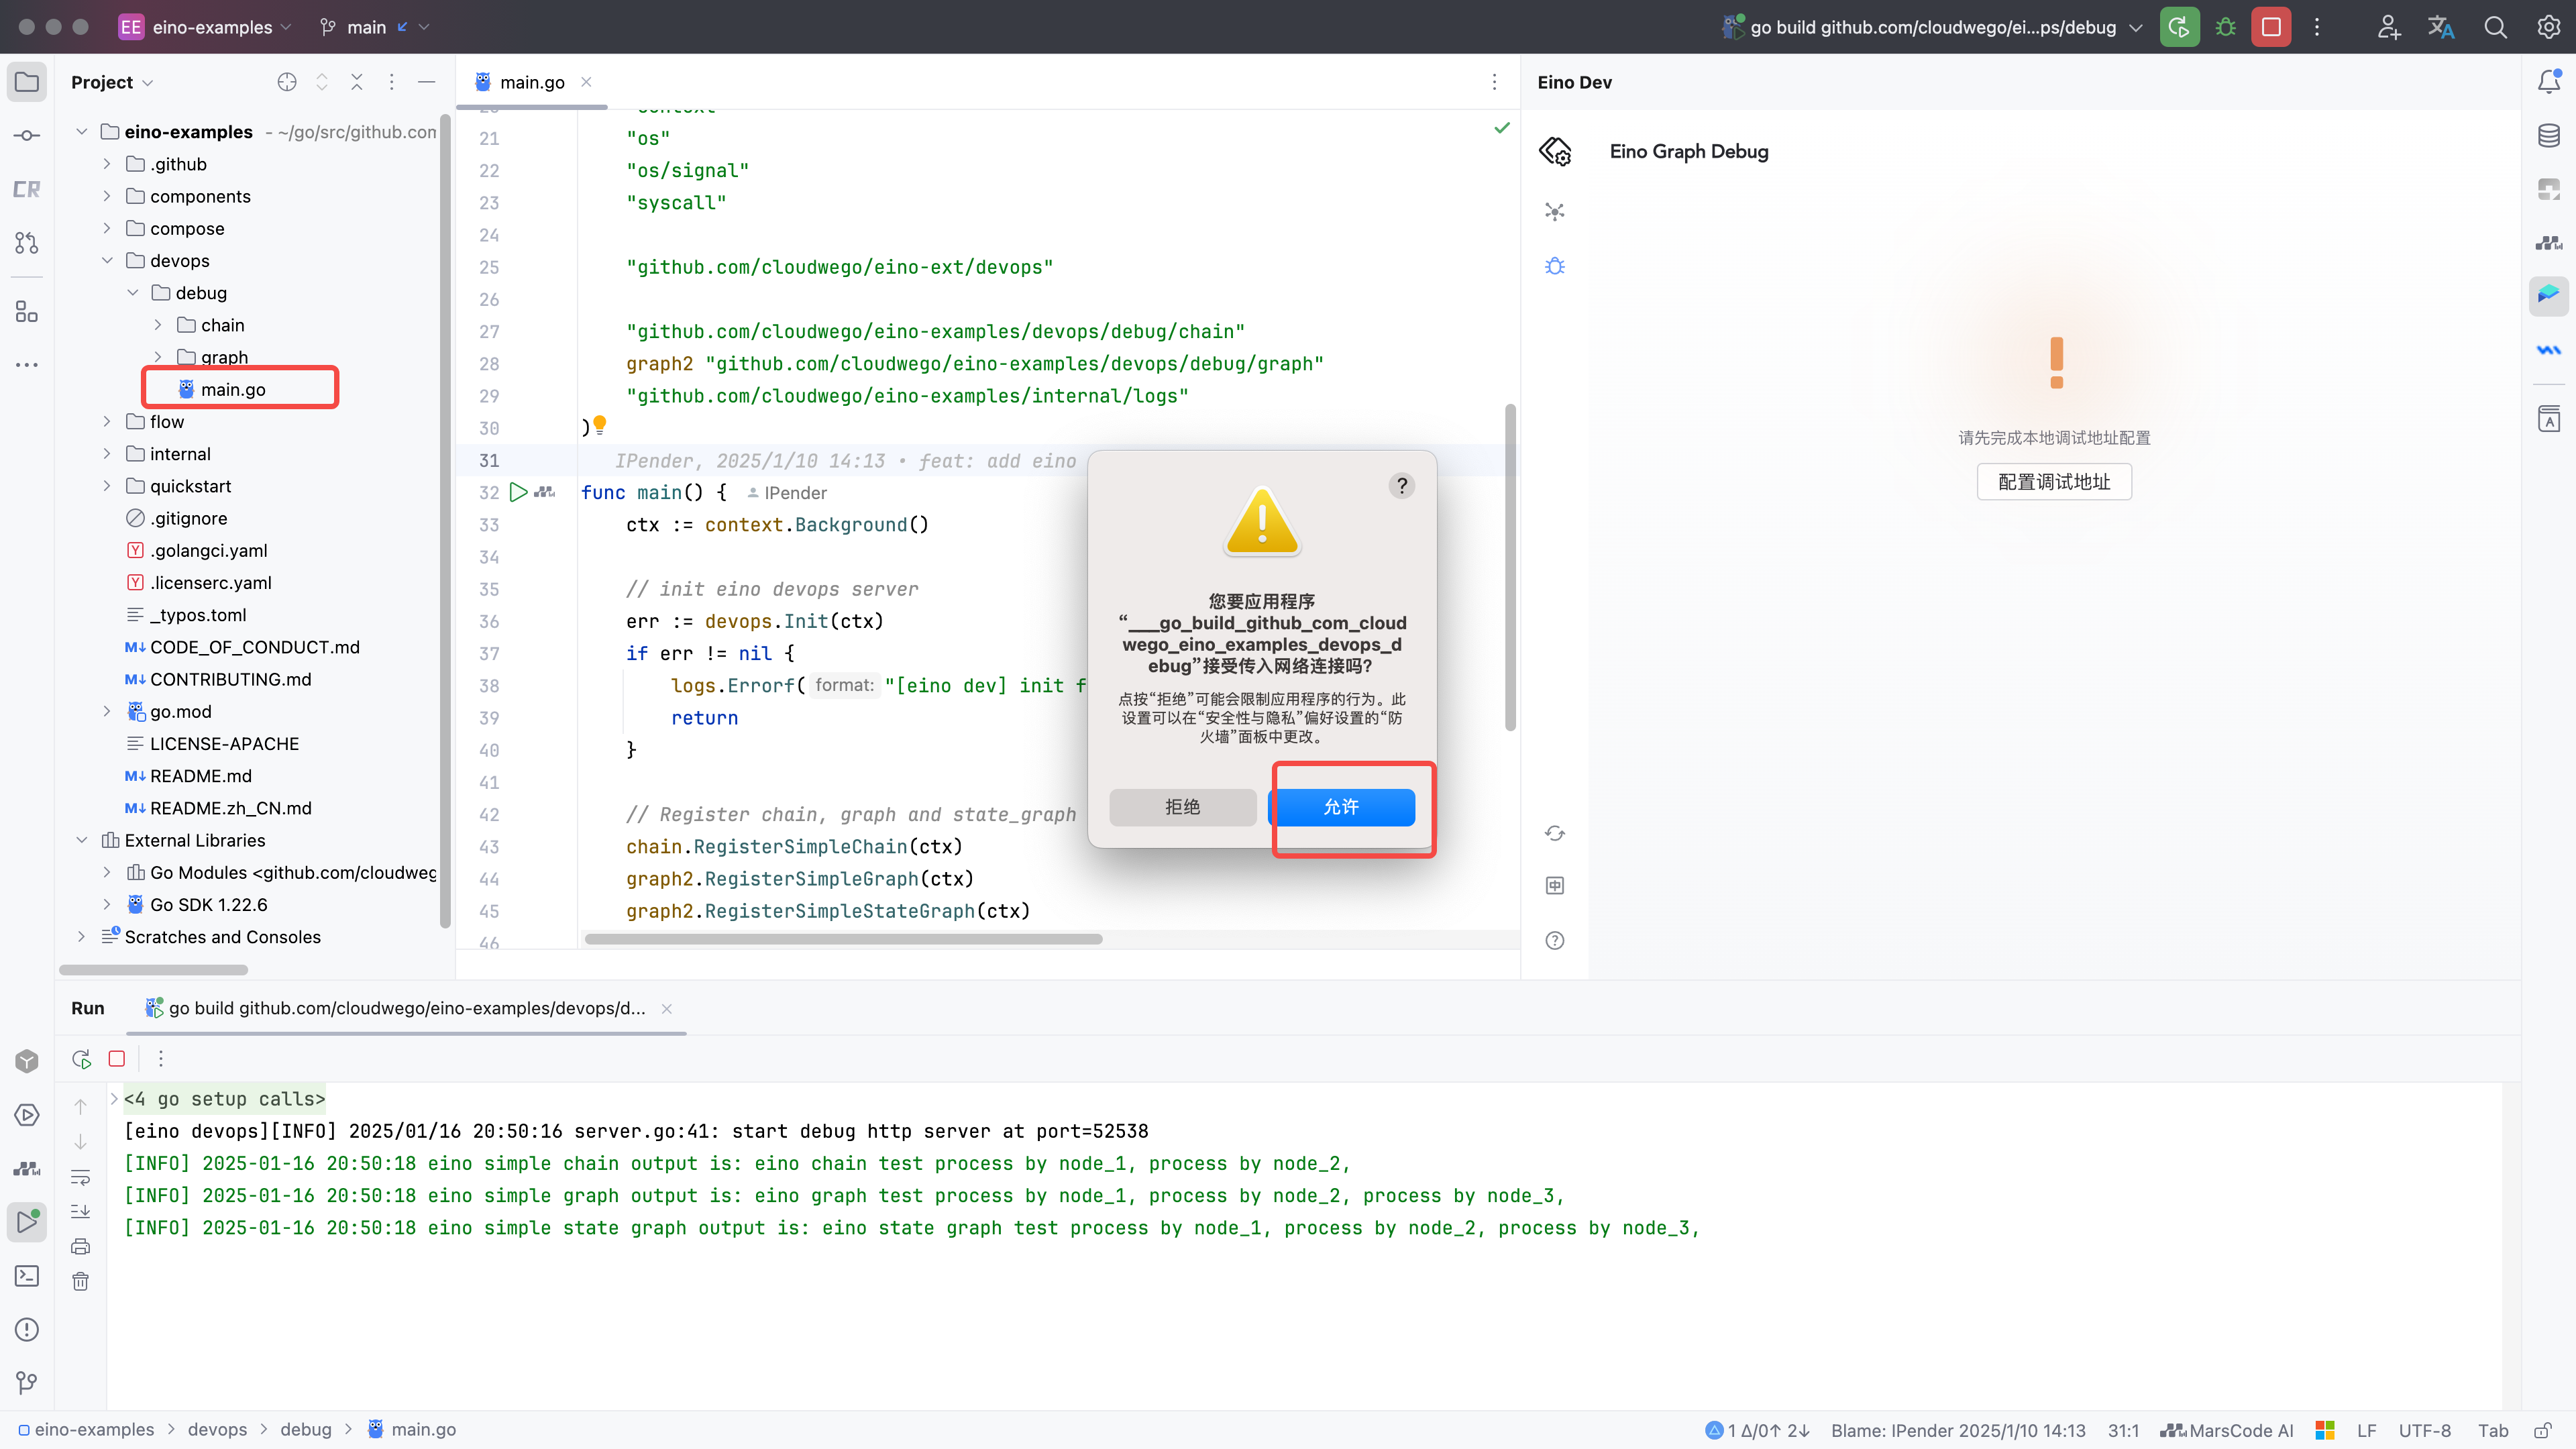
Task: Click the editor horizontal scrollbar
Action: (843, 939)
